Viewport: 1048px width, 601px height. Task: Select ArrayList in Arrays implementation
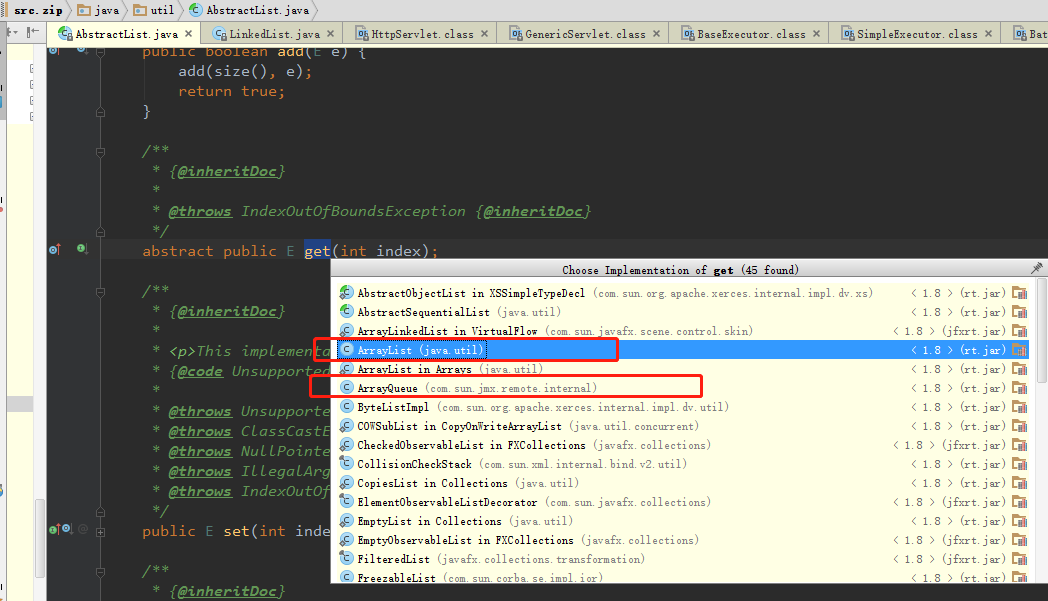click(682, 369)
